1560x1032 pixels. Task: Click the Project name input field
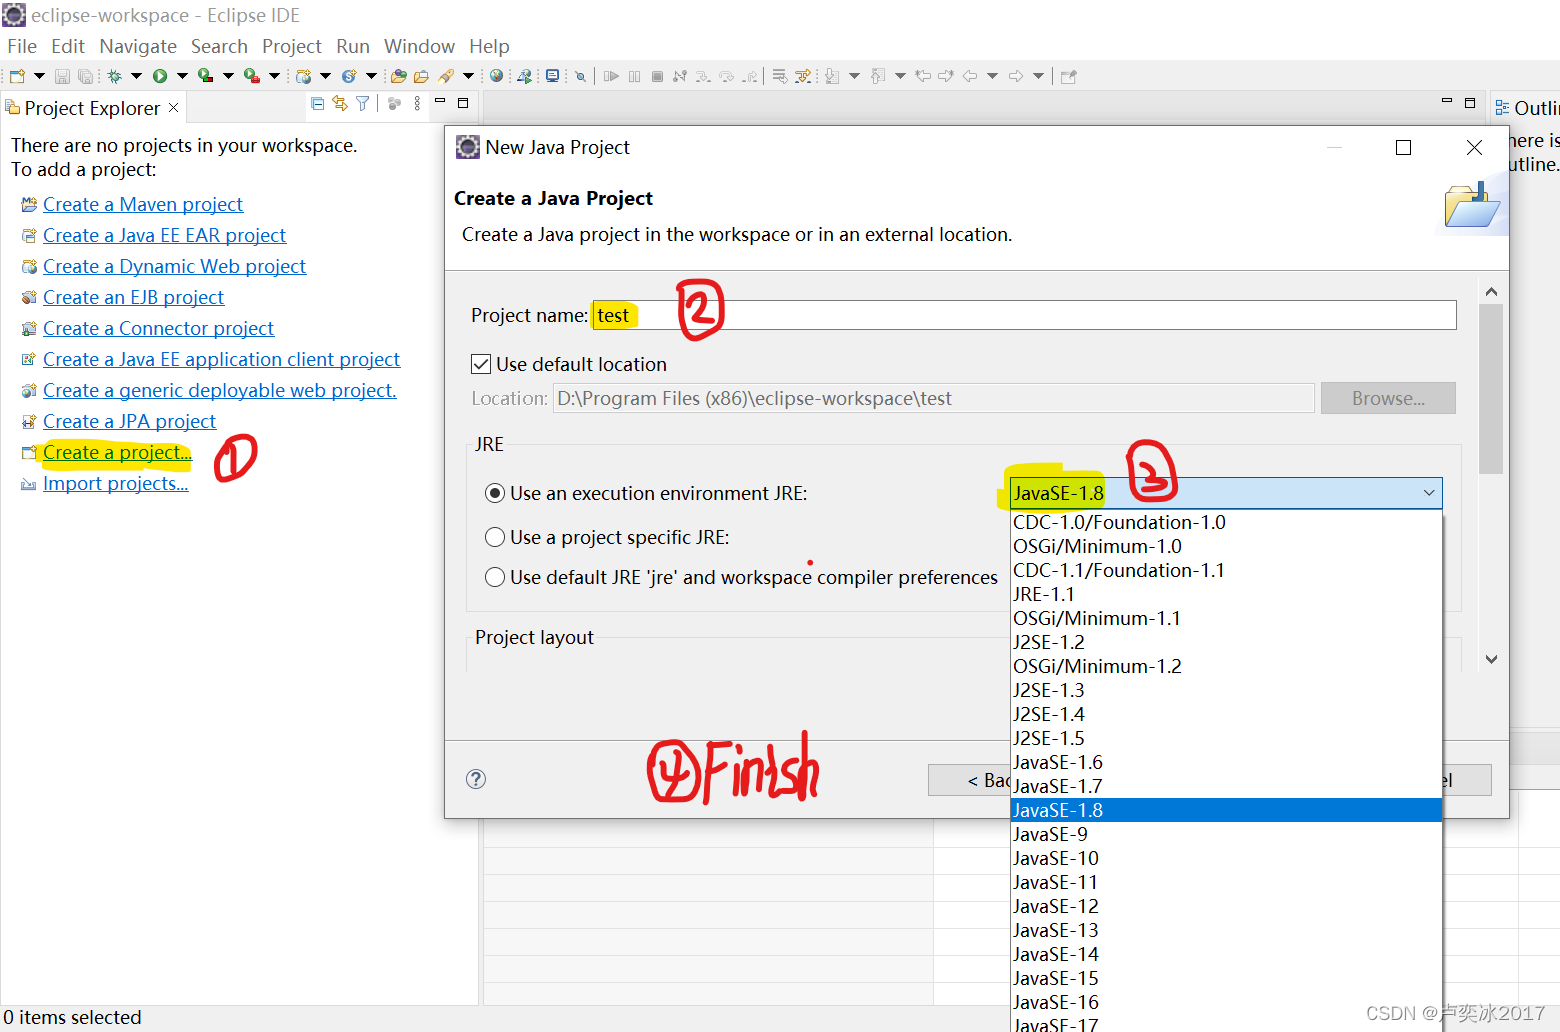coord(1024,315)
